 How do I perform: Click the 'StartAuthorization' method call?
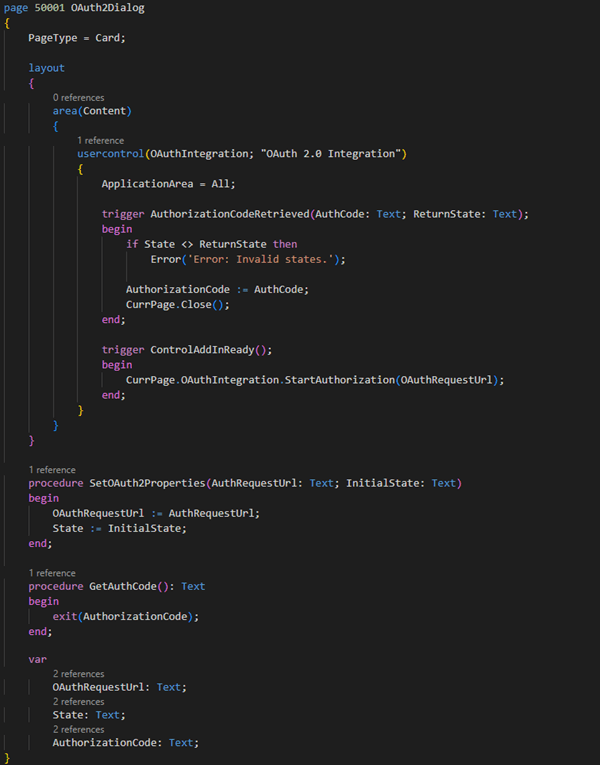pyautogui.click(x=340, y=380)
